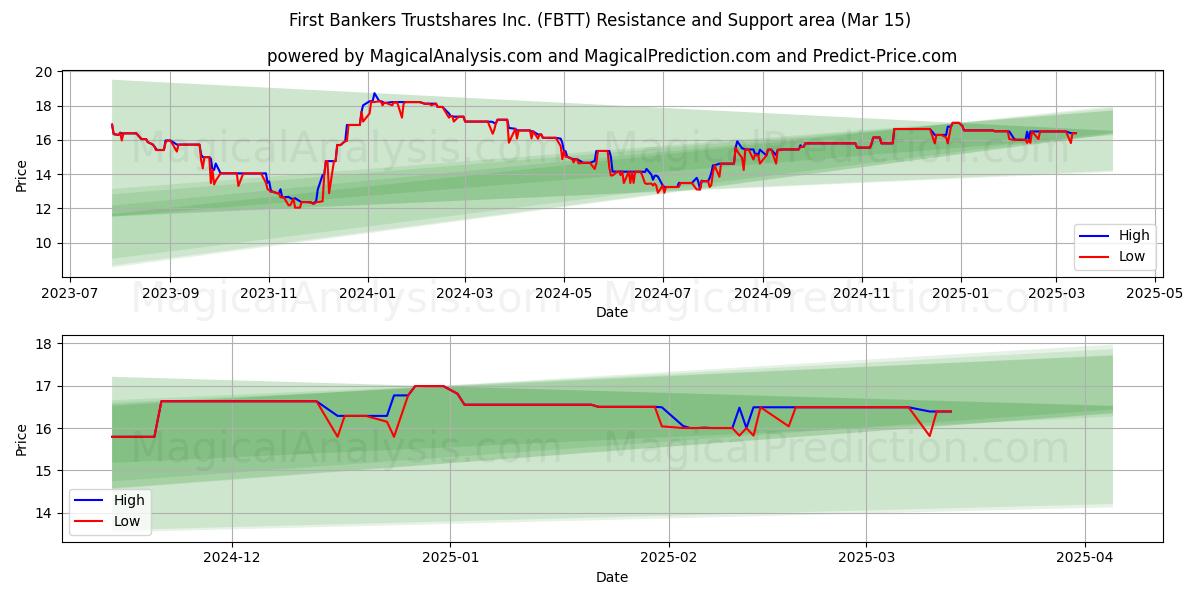Screen dimensions: 1200x600
Task: Click the 'powered by MagicalAnalysis.com' subtitle
Action: coord(612,56)
